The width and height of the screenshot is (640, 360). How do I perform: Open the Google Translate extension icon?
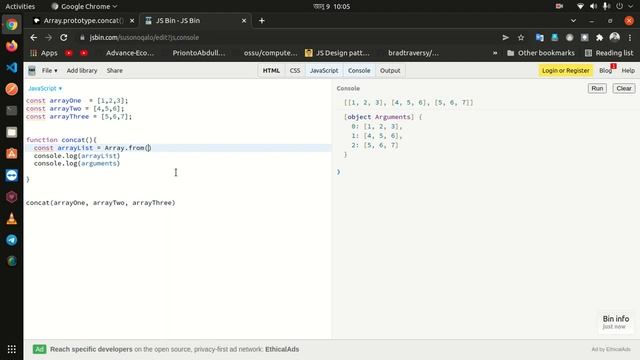coord(540,38)
